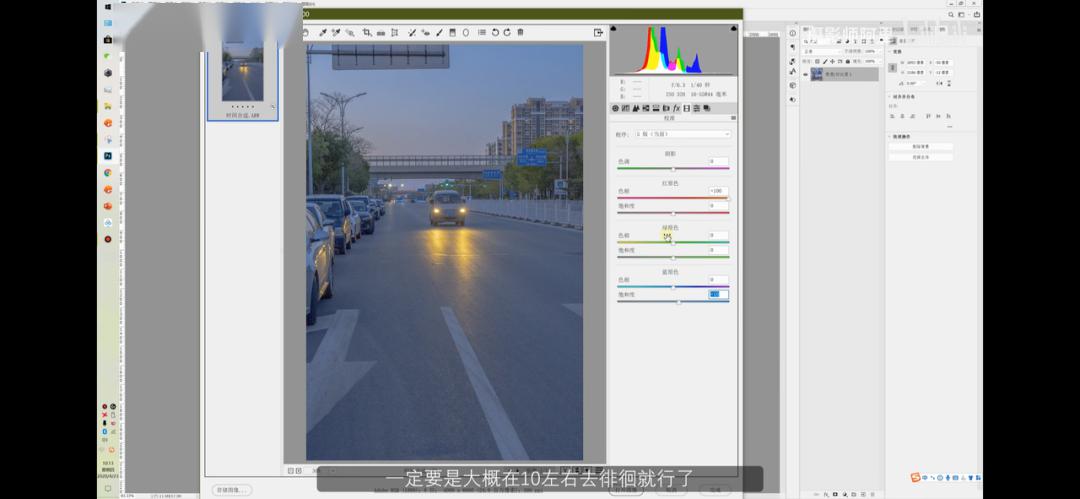This screenshot has height=499, width=1080.
Task: Open the Basic panel tab
Action: (615, 108)
